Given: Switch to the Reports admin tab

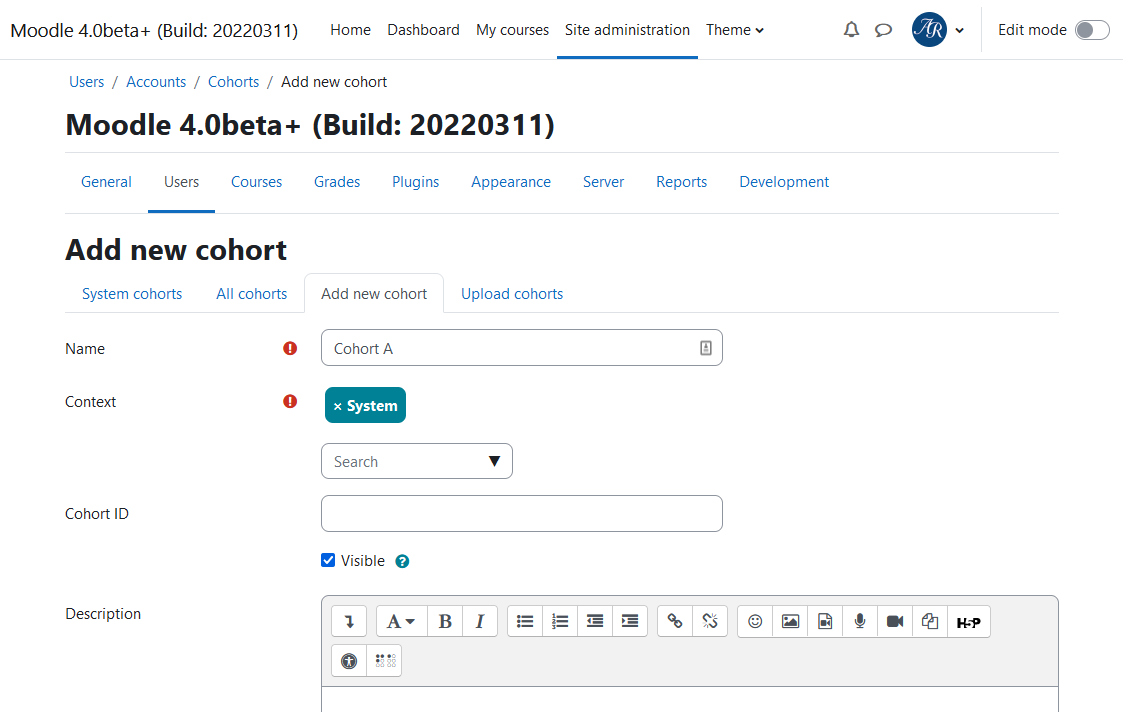Looking at the screenshot, I should [681, 182].
